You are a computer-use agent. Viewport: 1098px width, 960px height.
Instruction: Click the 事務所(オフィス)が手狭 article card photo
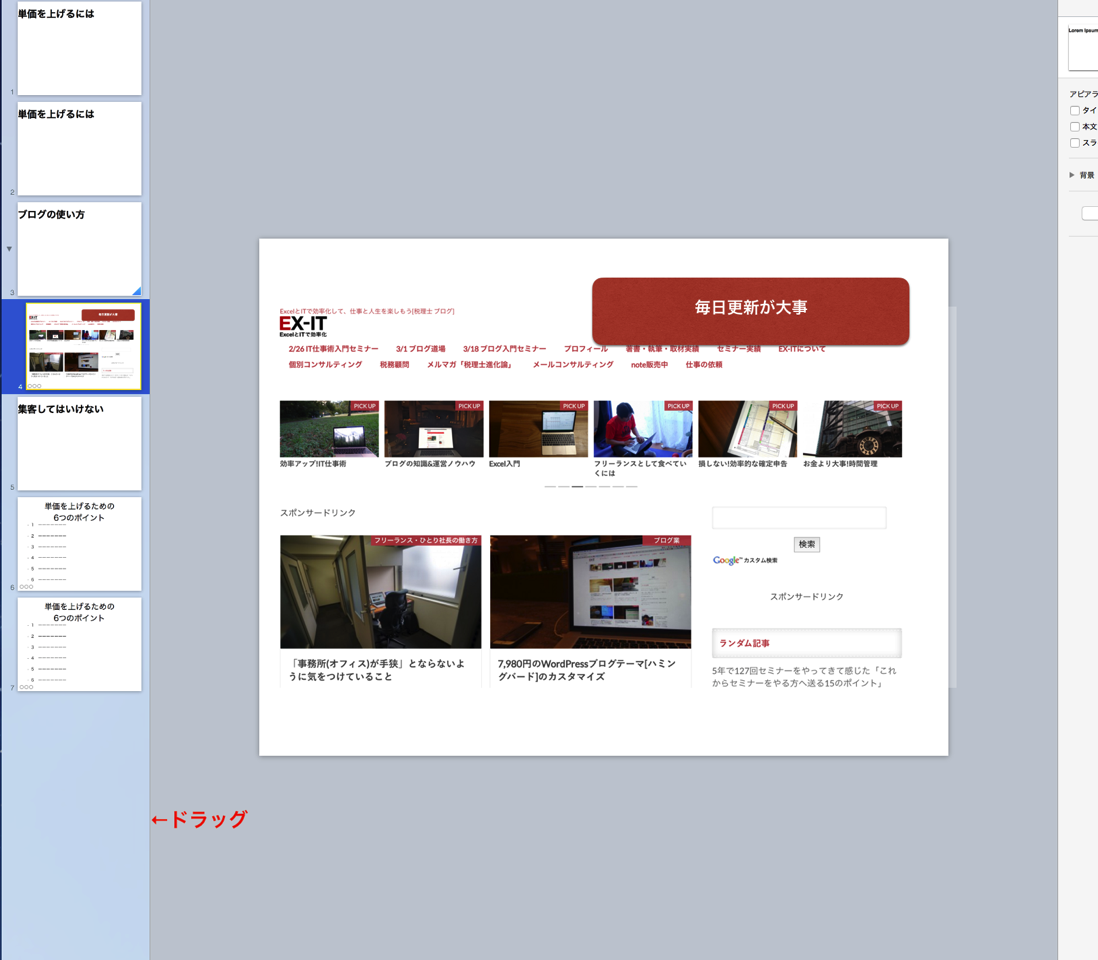point(380,592)
